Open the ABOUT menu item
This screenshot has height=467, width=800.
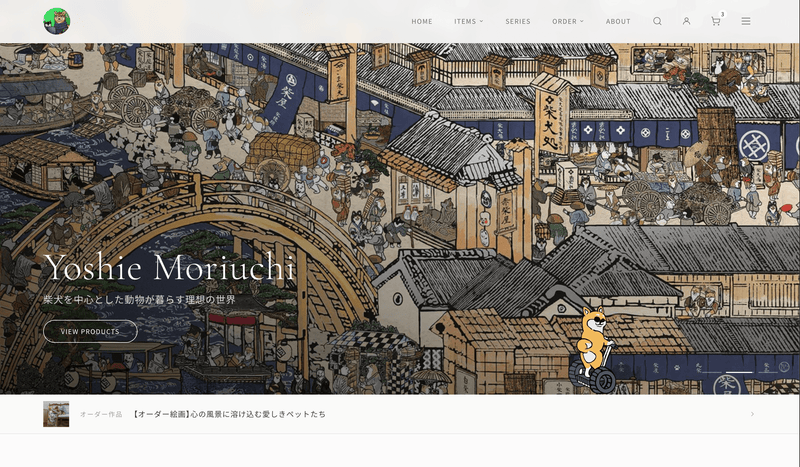point(618,21)
